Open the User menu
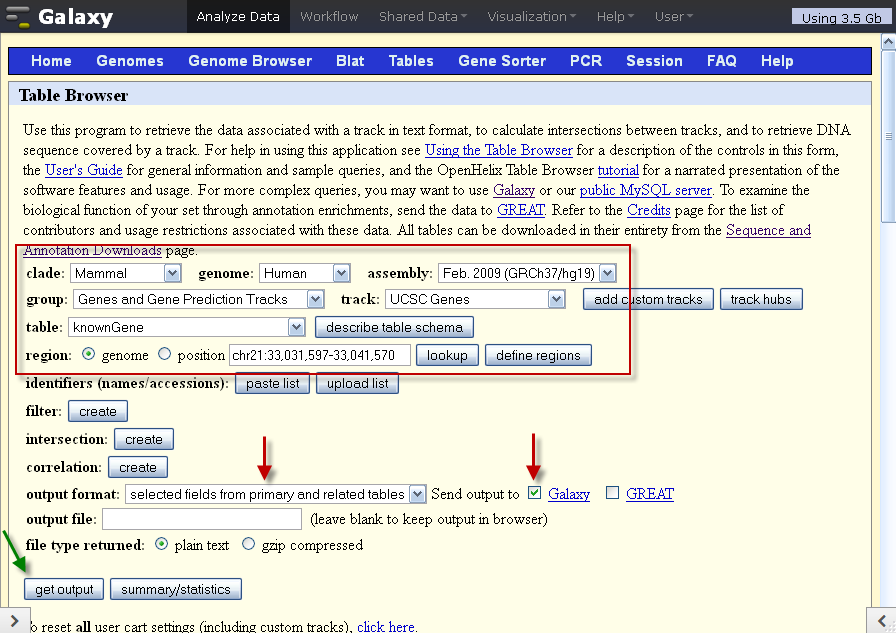Image resolution: width=896 pixels, height=633 pixels. (674, 17)
